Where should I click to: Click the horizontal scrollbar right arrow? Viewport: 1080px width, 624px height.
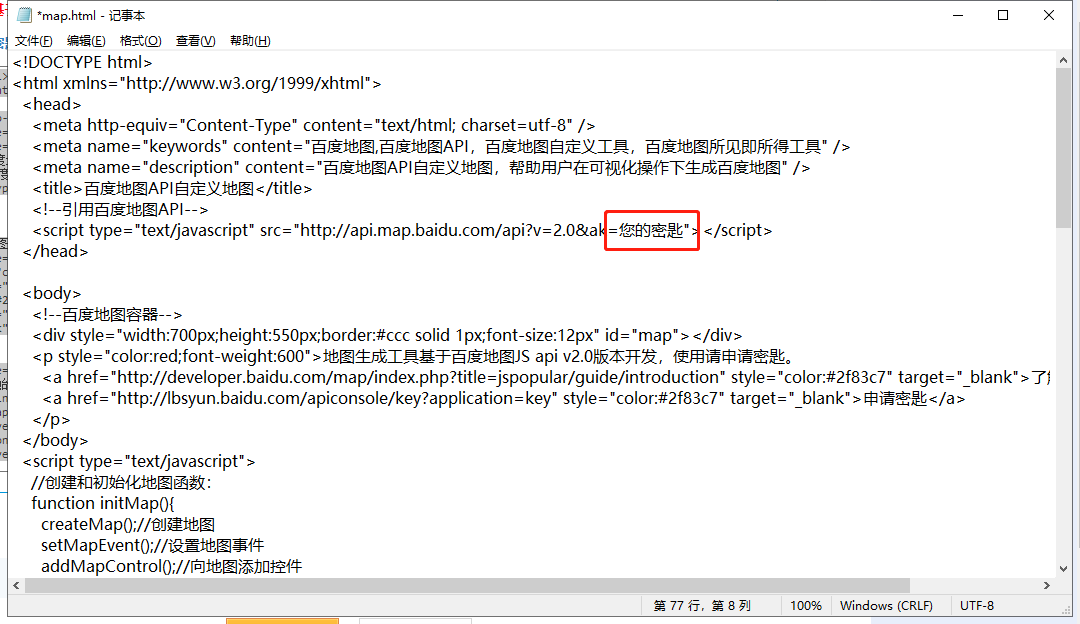coord(1047,585)
